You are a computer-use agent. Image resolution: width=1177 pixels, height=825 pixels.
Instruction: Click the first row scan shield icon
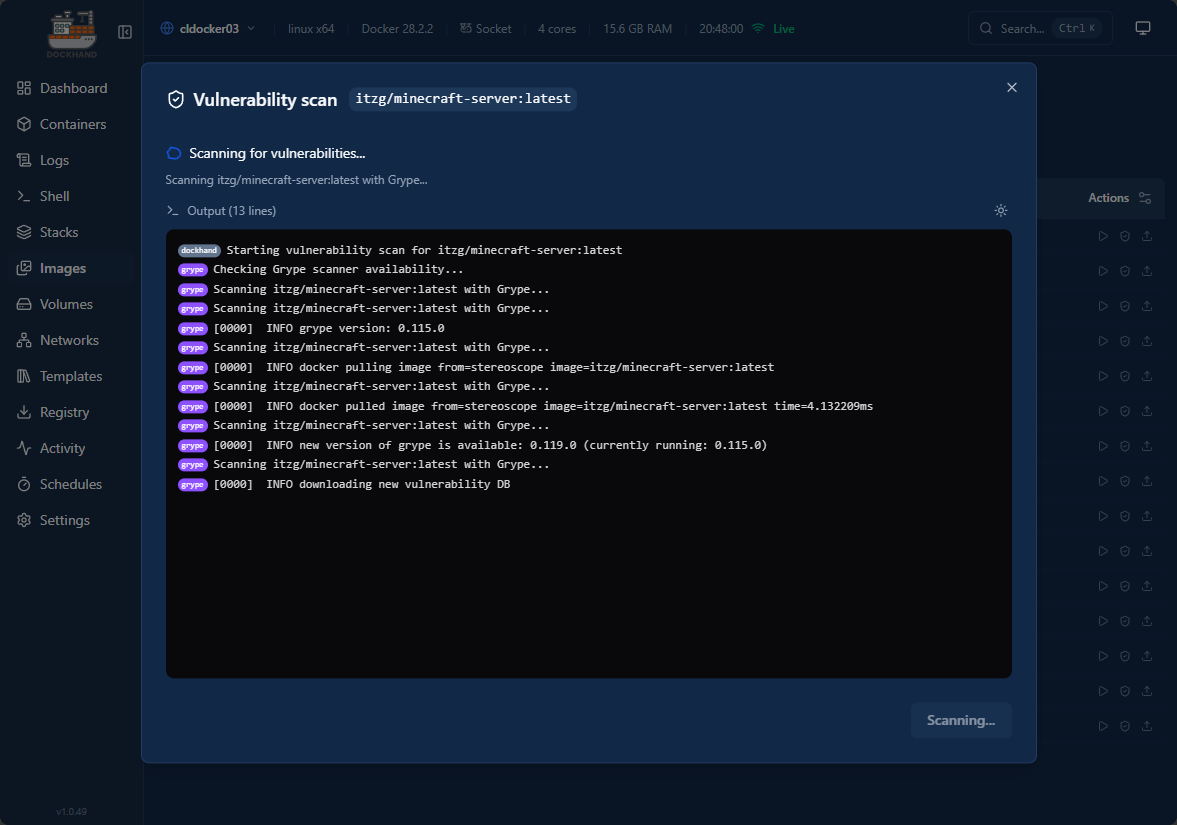[x=1124, y=236]
